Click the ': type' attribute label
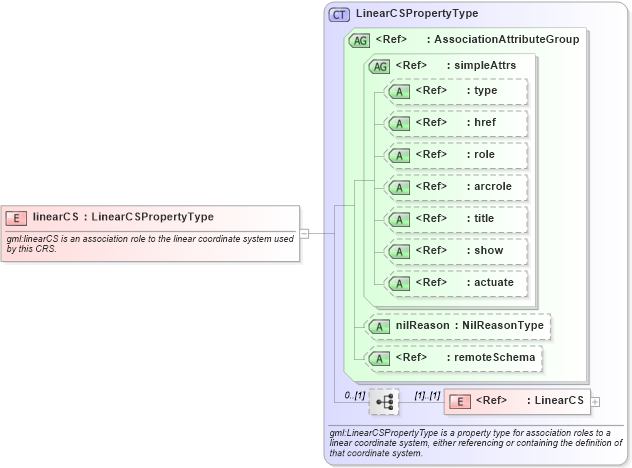This screenshot has width=632, height=468. pyautogui.click(x=482, y=90)
